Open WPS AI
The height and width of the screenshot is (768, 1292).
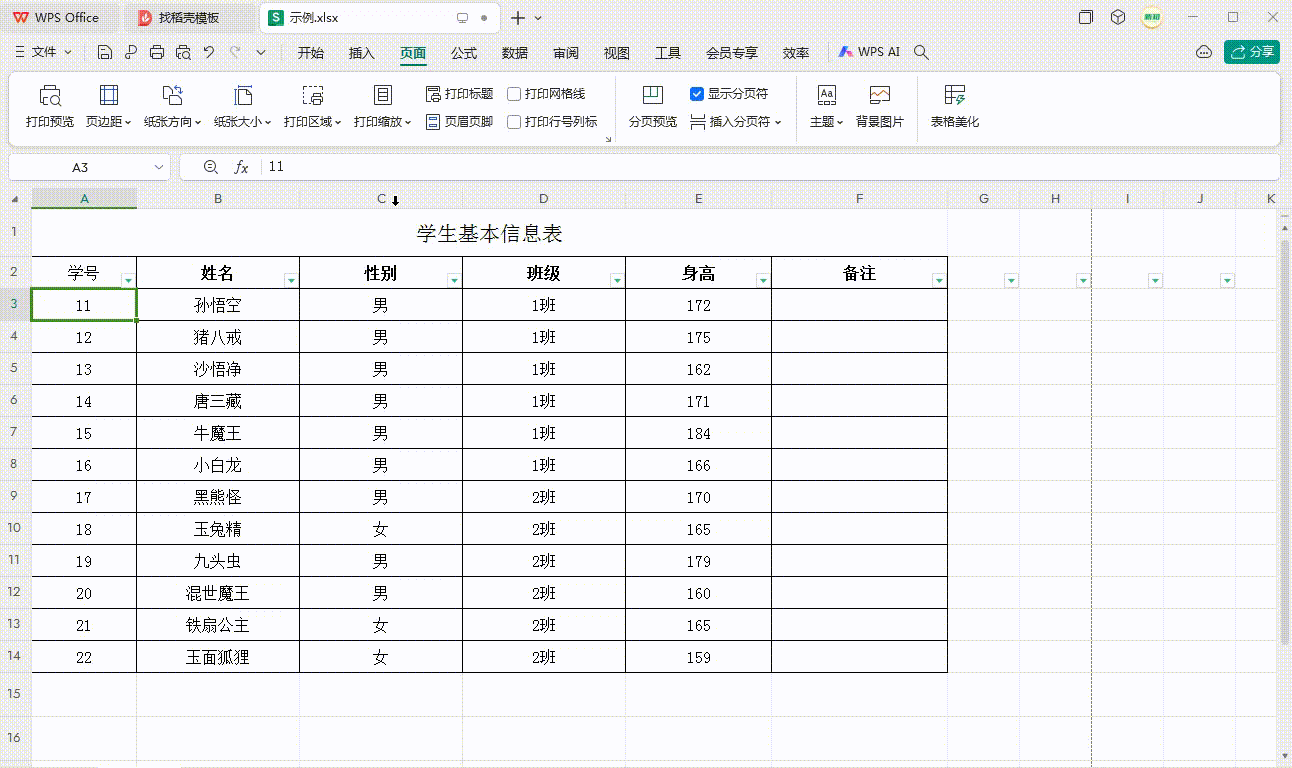[869, 52]
